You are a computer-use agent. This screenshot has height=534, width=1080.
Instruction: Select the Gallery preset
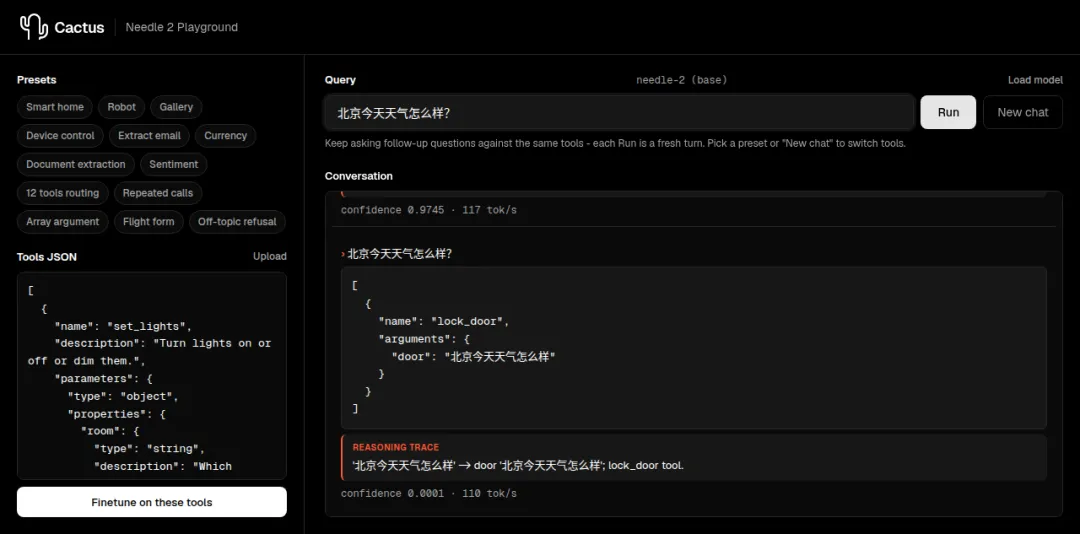coord(176,107)
